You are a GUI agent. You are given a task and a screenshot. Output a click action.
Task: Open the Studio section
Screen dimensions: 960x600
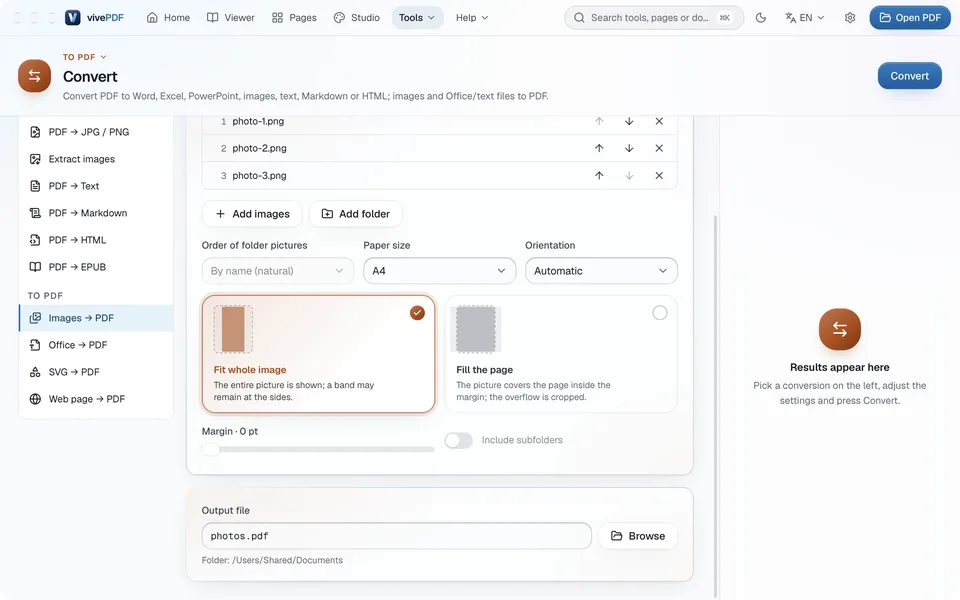[357, 18]
